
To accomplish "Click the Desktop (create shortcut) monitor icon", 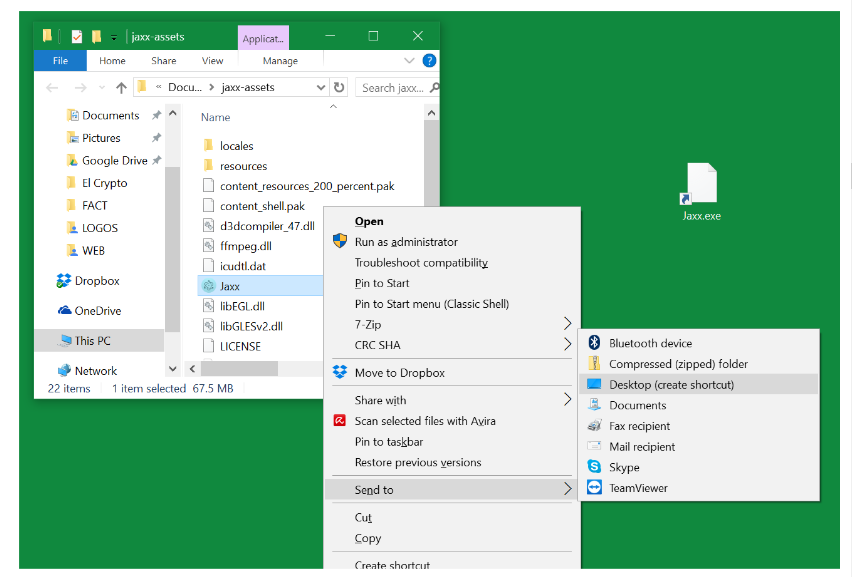I will pyautogui.click(x=594, y=384).
